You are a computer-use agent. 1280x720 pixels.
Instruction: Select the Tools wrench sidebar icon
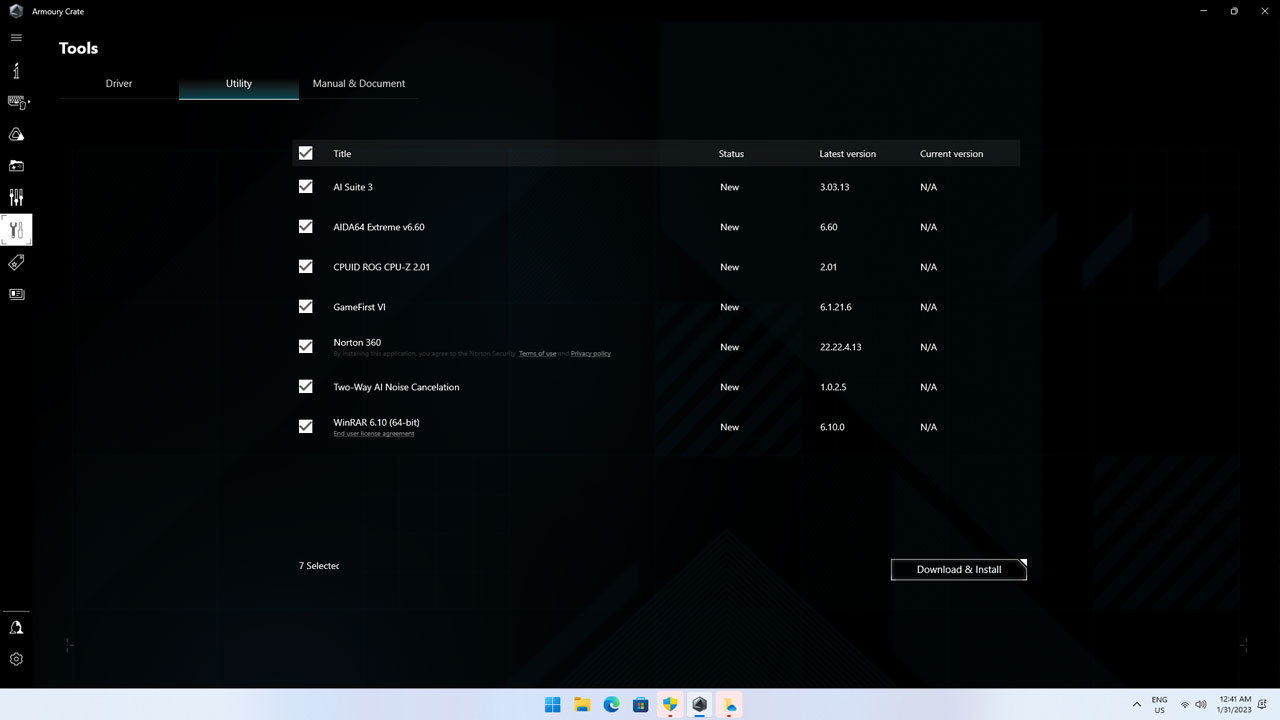coord(16,230)
